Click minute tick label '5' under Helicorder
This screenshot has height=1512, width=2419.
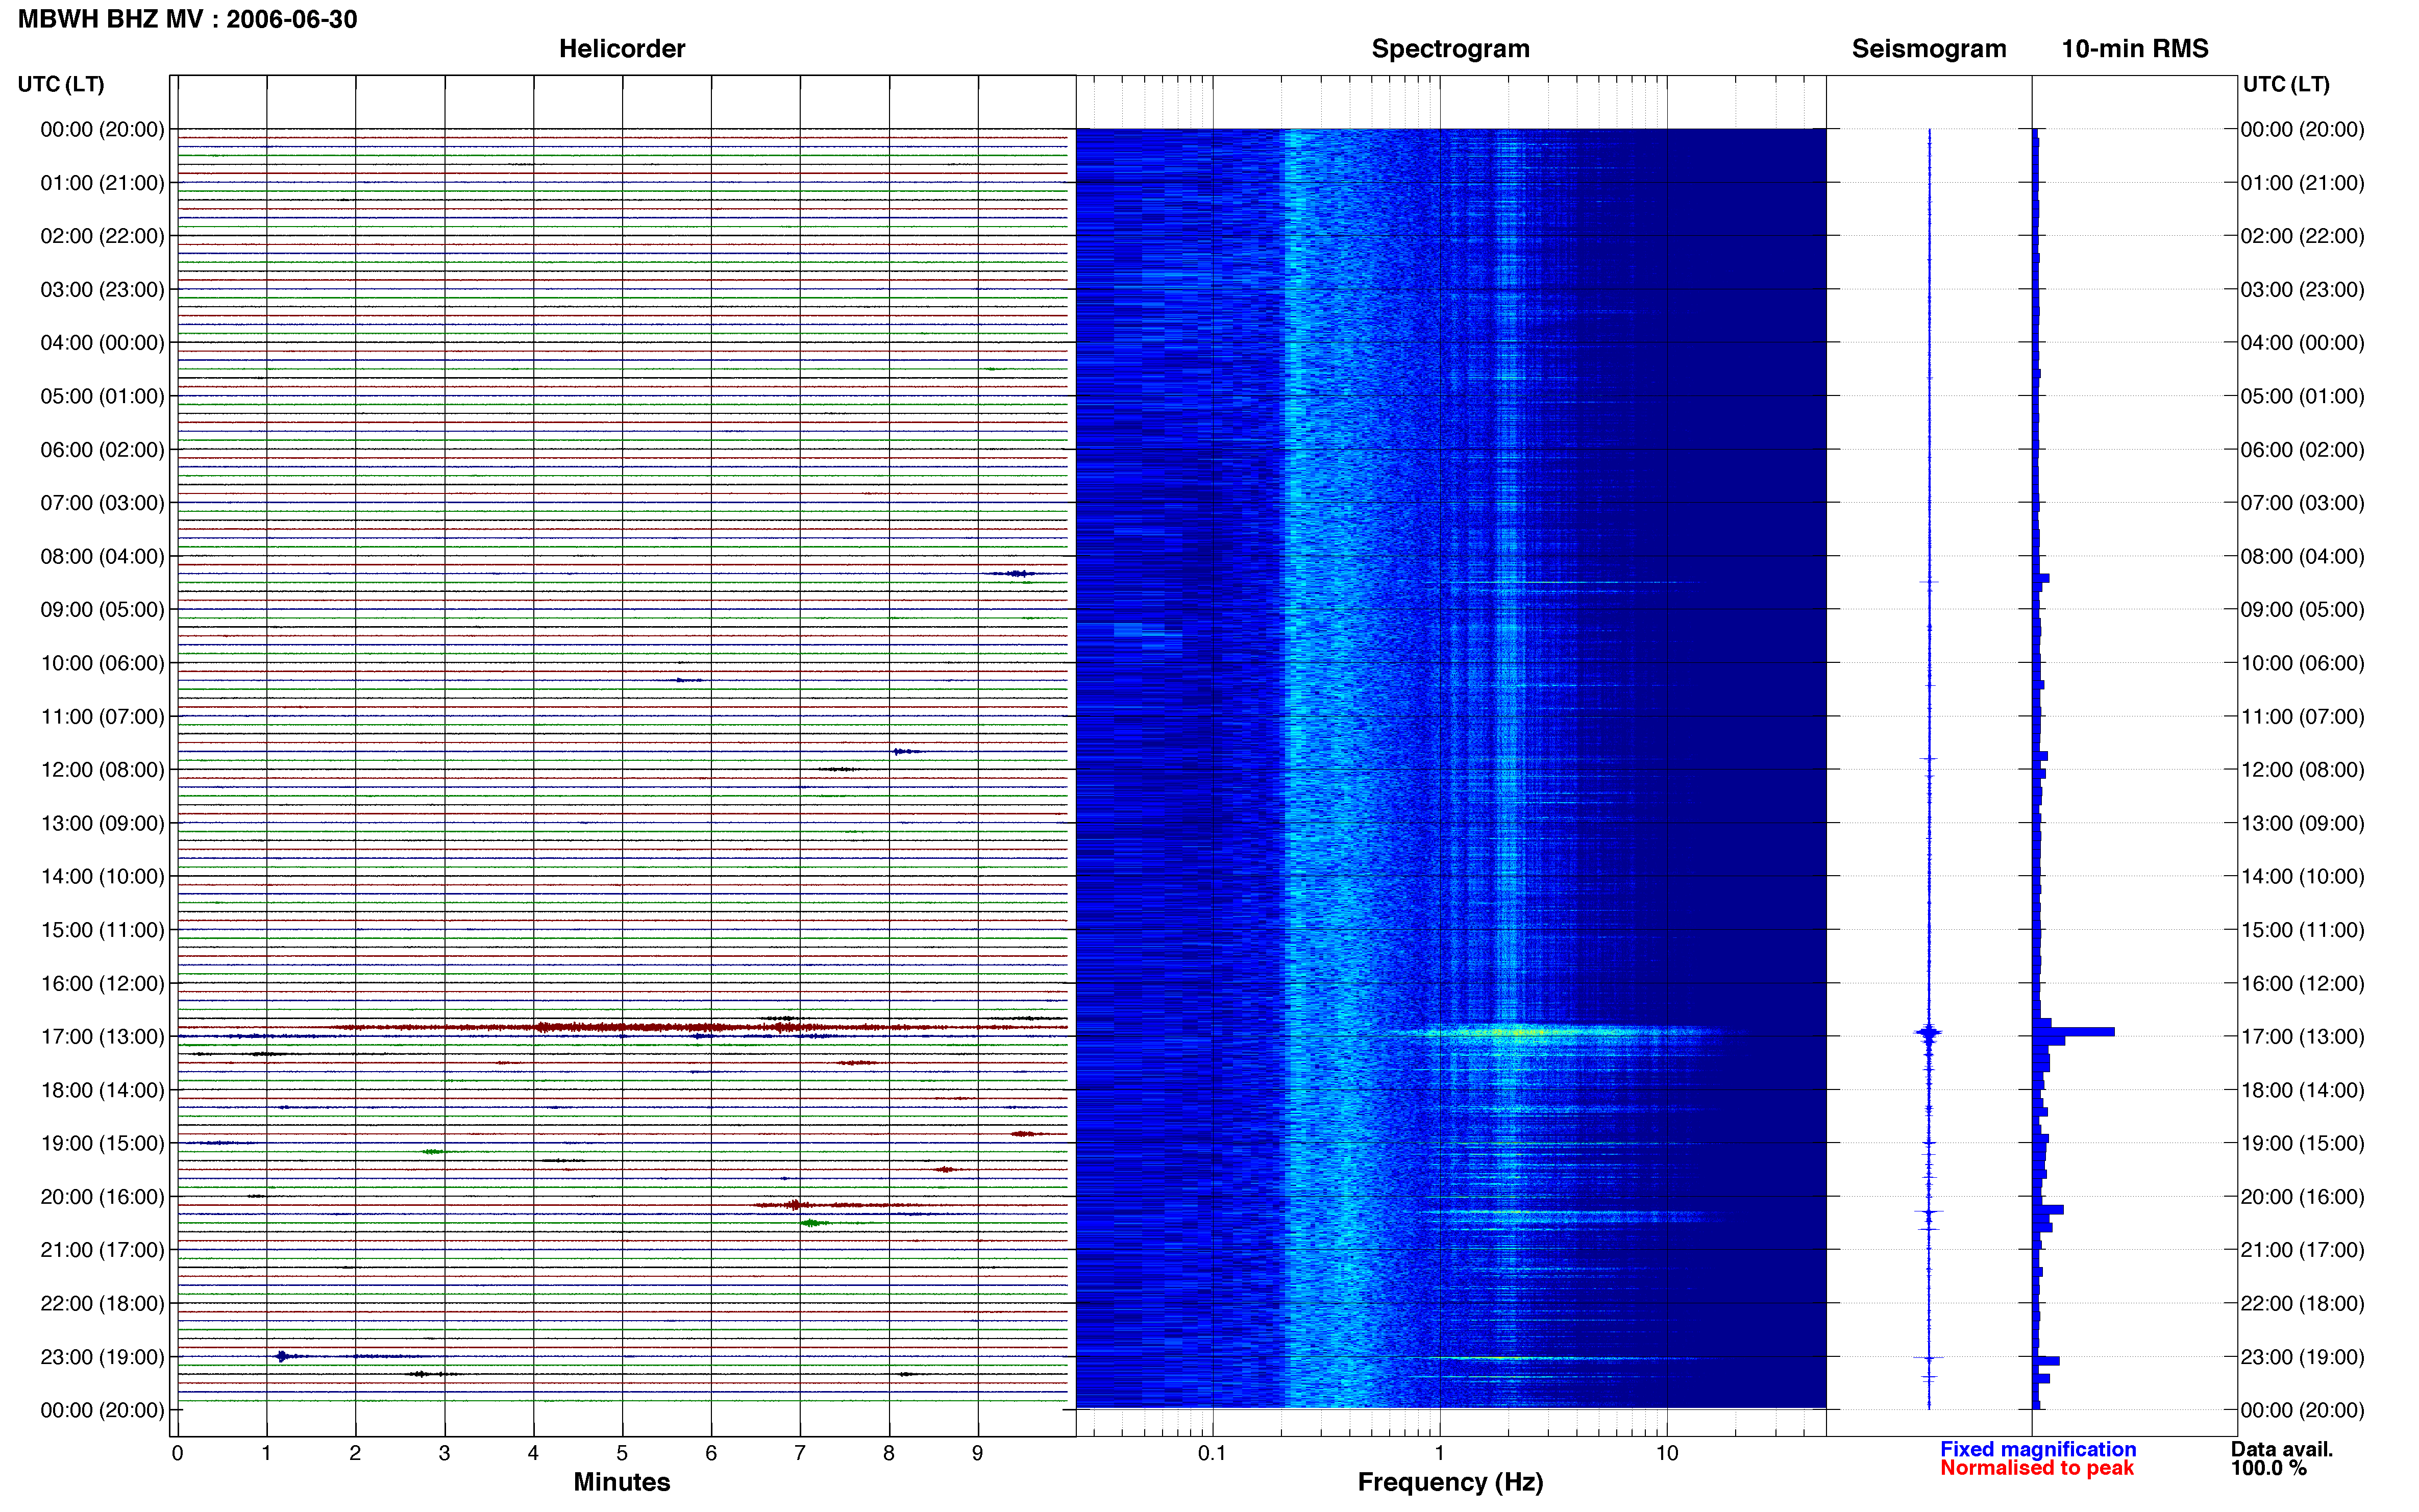(x=622, y=1454)
